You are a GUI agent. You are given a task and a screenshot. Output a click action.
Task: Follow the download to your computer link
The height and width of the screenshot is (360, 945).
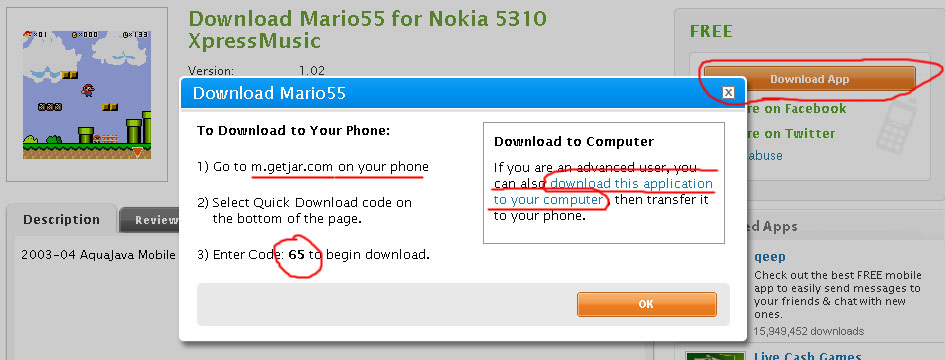pos(603,192)
